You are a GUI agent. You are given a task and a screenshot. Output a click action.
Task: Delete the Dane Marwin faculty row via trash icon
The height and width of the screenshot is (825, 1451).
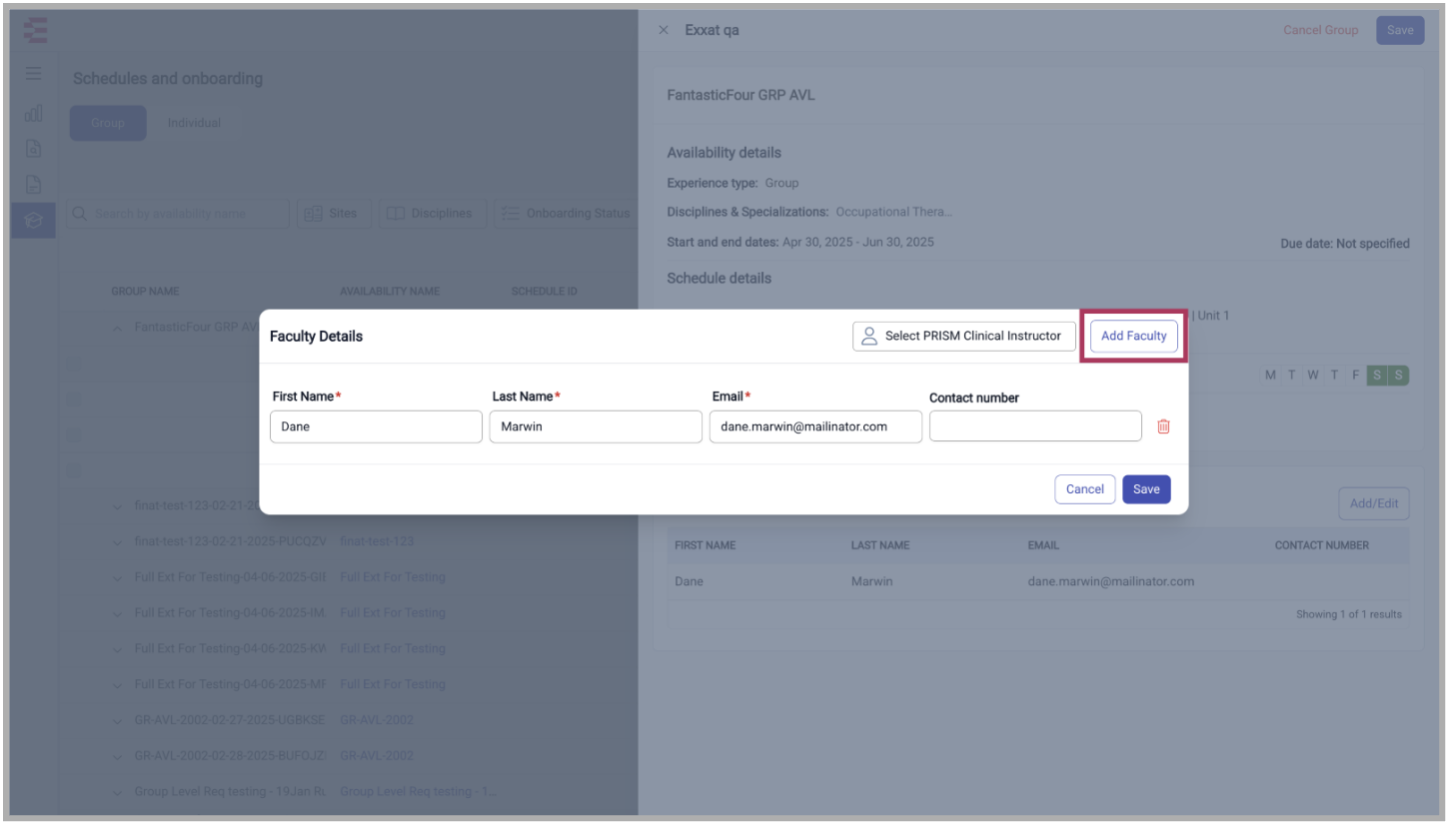pos(1163,427)
